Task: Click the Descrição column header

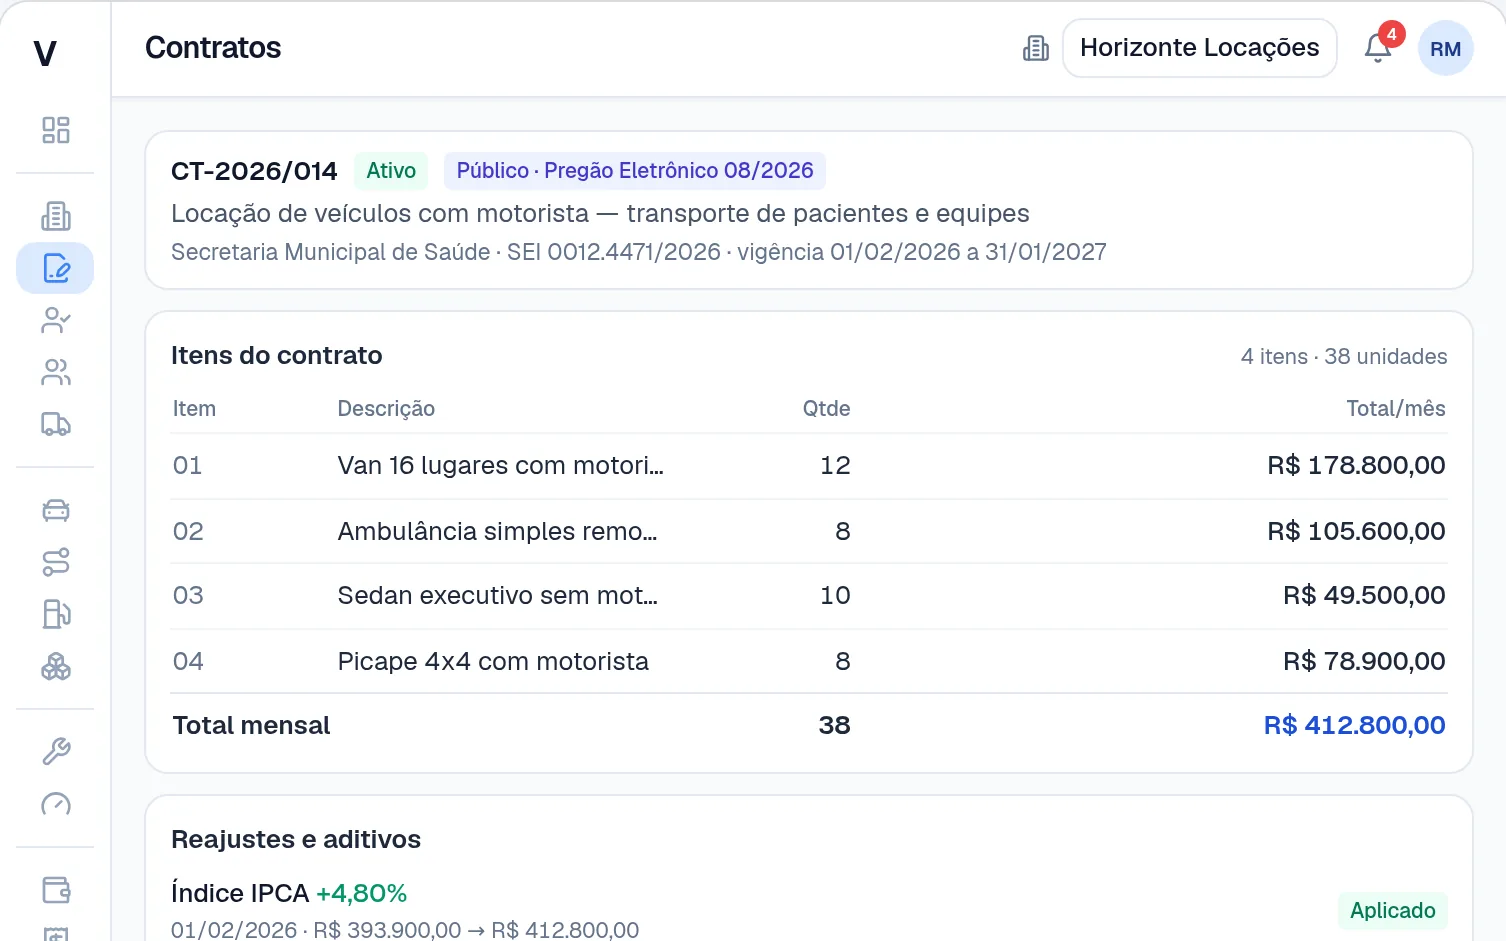Action: point(386,408)
